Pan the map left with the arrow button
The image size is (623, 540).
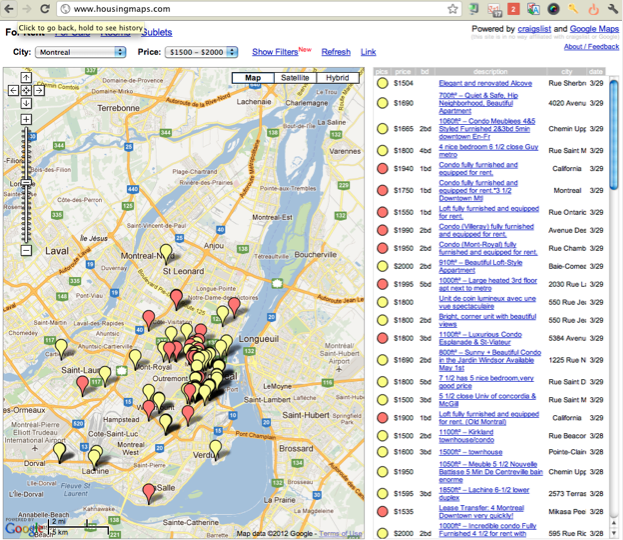point(14,91)
